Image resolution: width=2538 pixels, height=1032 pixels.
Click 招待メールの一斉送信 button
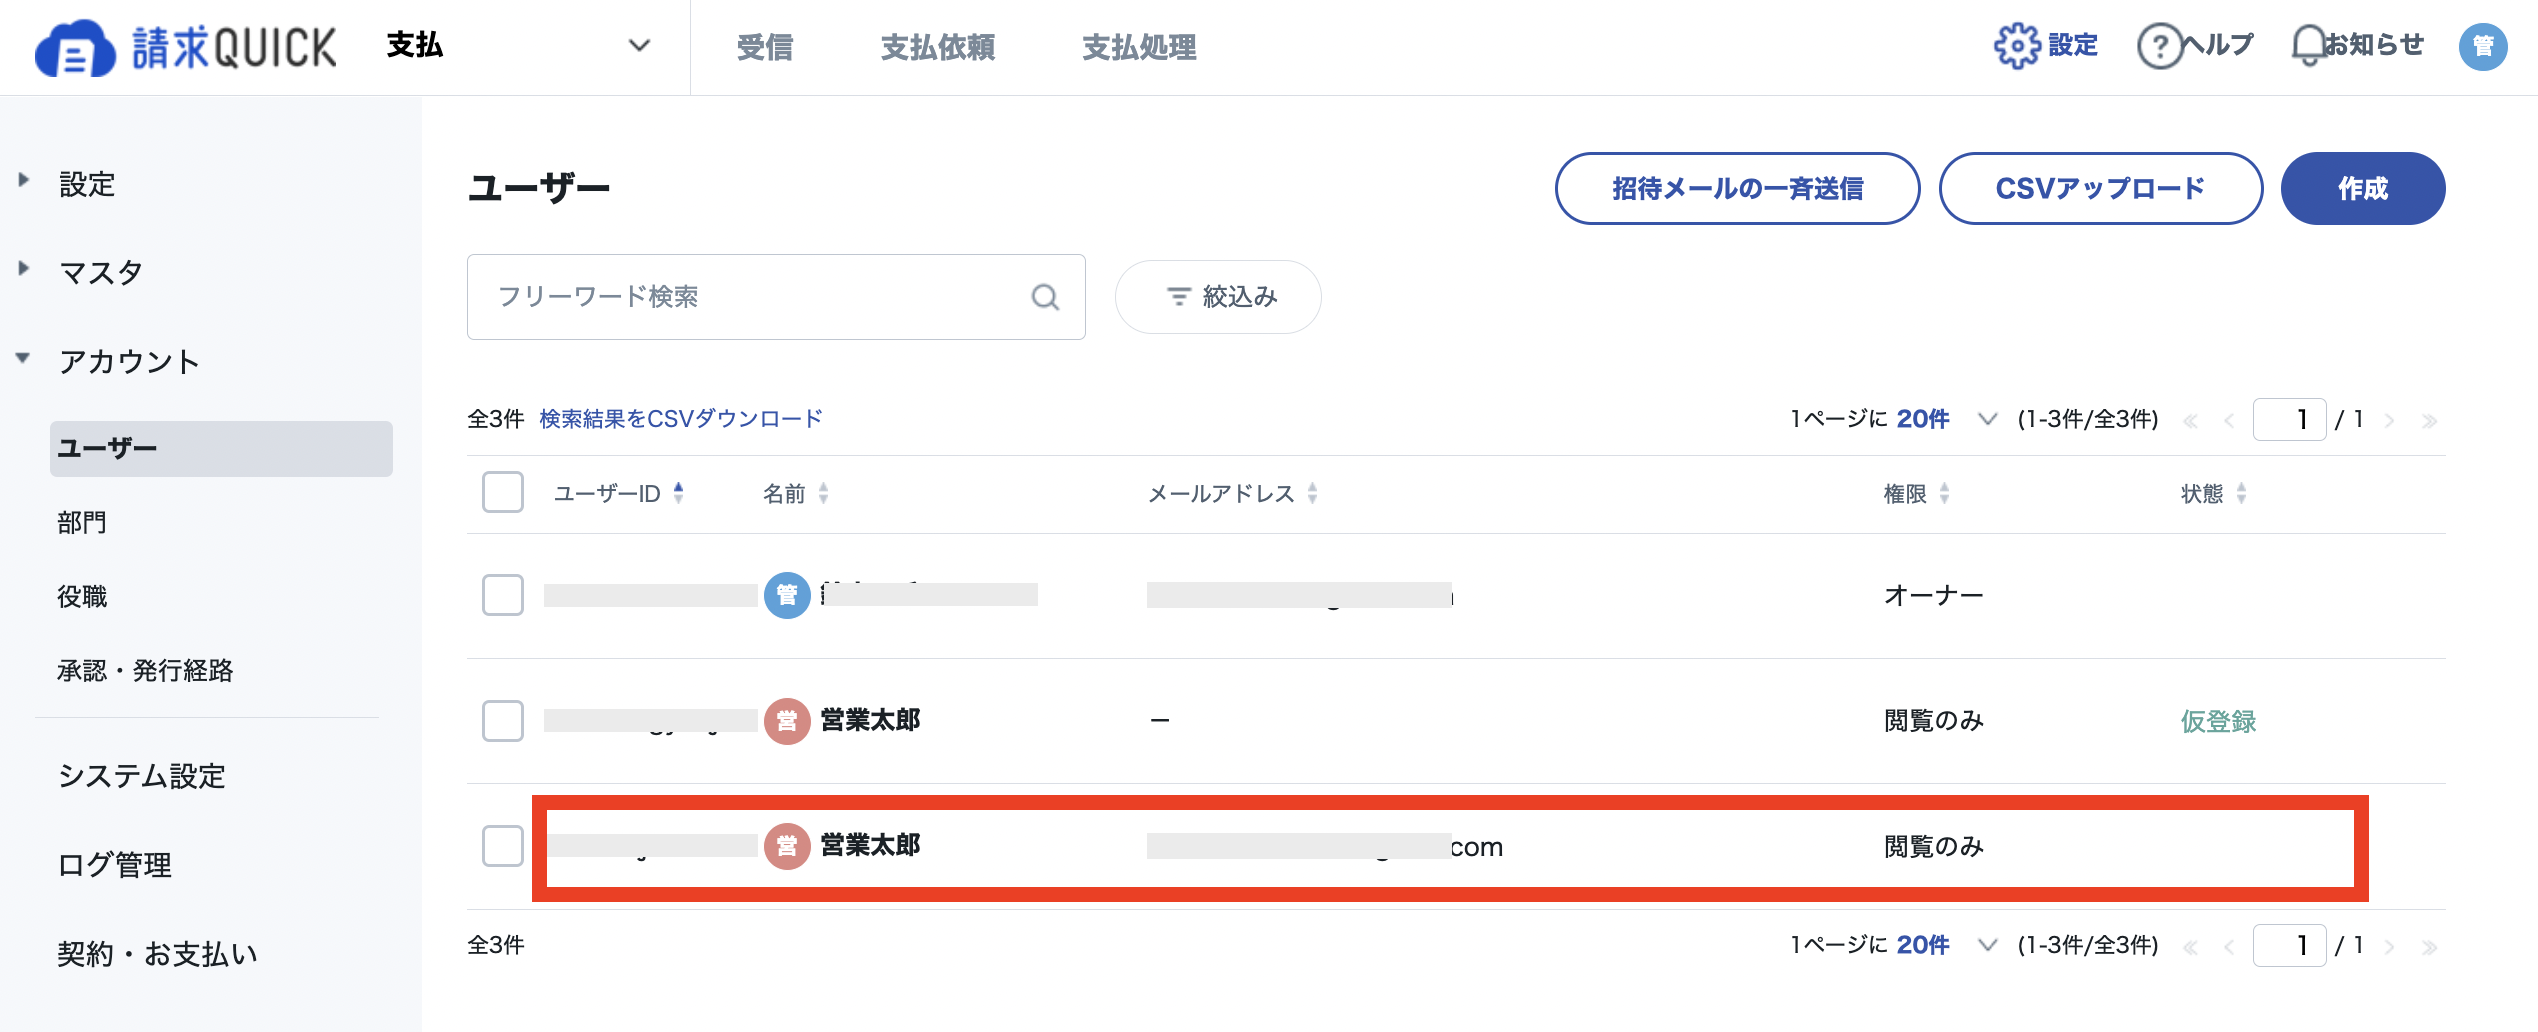tap(1738, 188)
